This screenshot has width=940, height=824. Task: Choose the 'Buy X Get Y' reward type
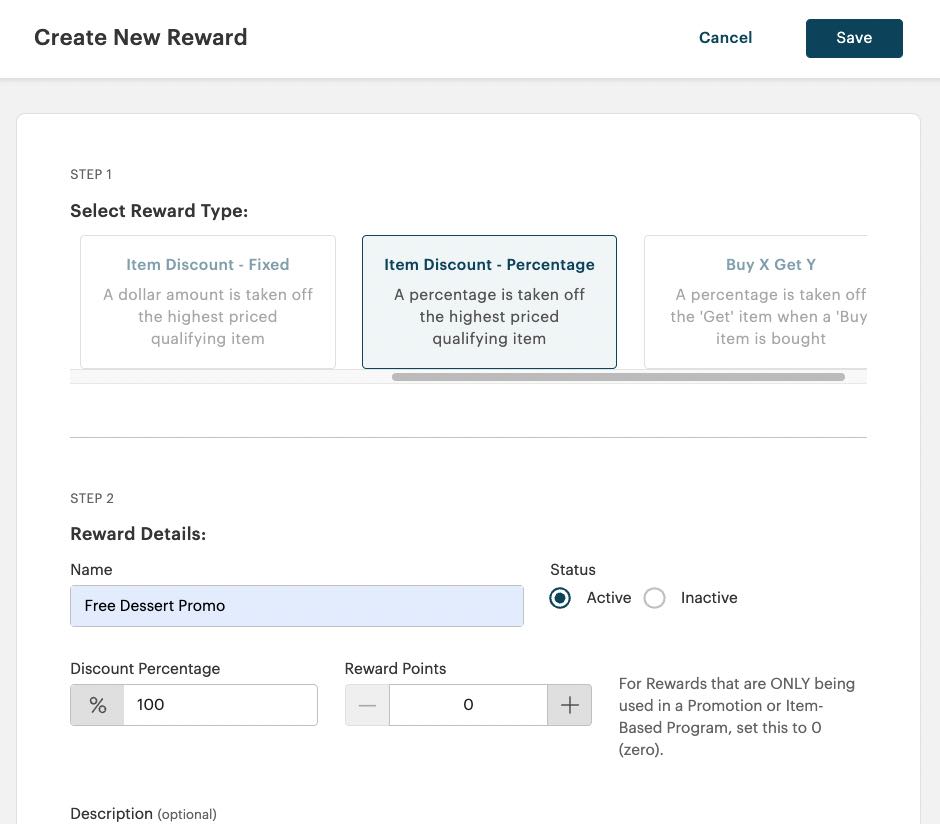(x=770, y=301)
